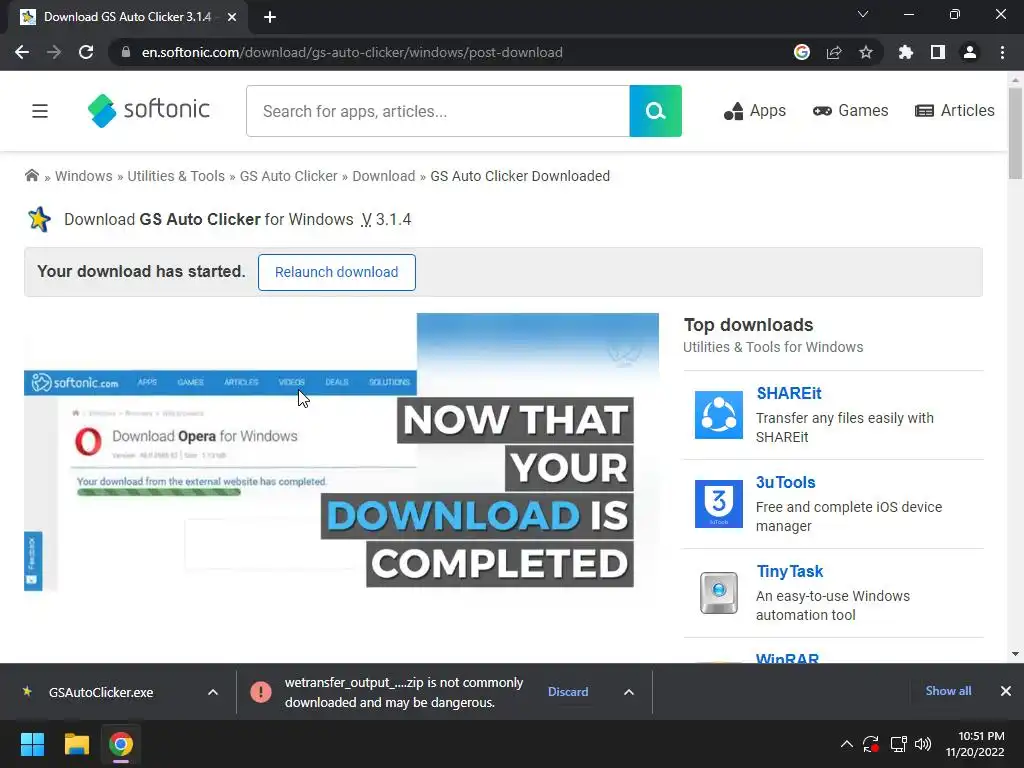Click Chrome icon in taskbar

121,744
